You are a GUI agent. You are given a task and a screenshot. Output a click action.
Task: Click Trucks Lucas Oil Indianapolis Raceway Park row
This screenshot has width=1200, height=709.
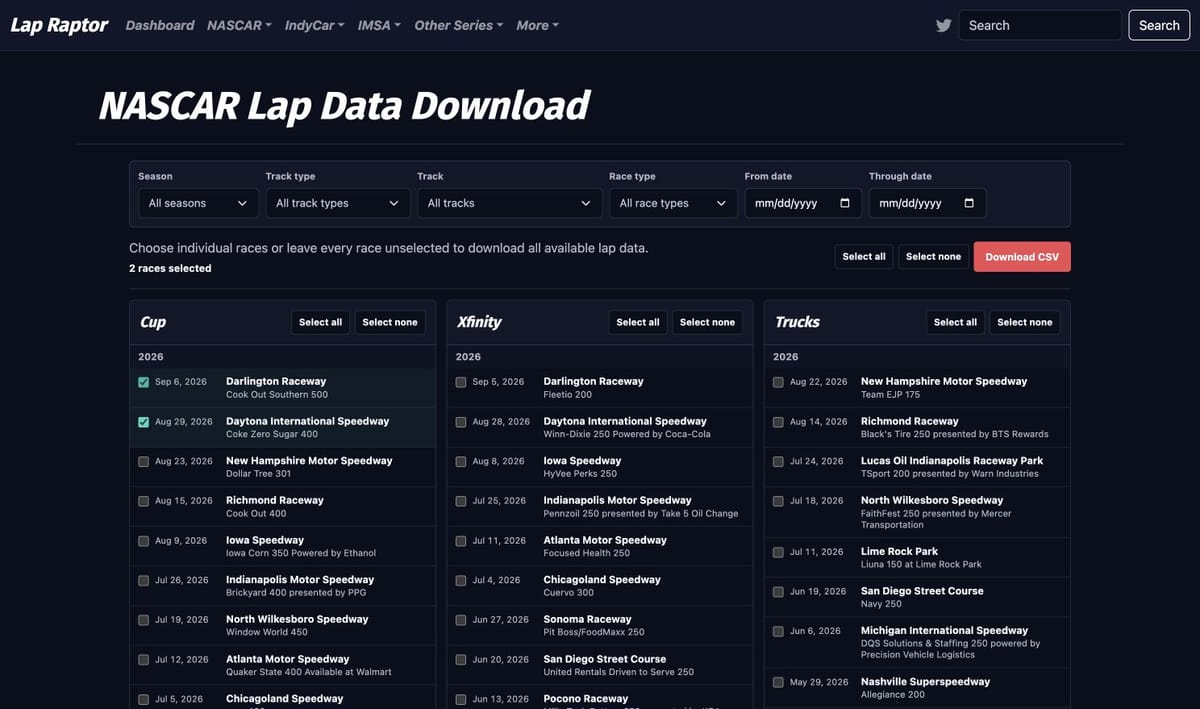click(x=917, y=467)
